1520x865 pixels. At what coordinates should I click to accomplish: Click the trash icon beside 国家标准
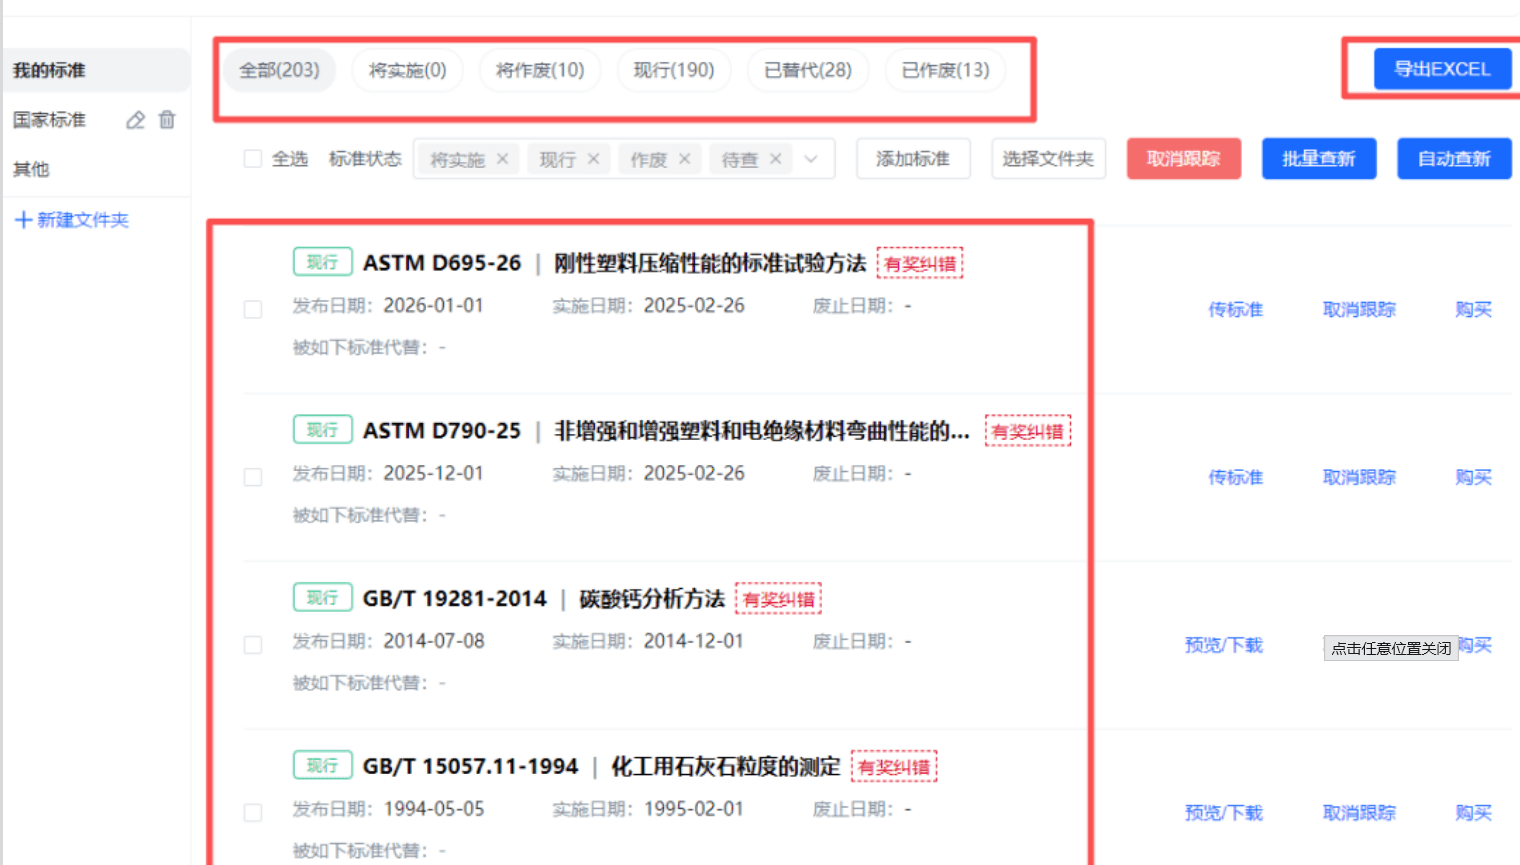[167, 120]
